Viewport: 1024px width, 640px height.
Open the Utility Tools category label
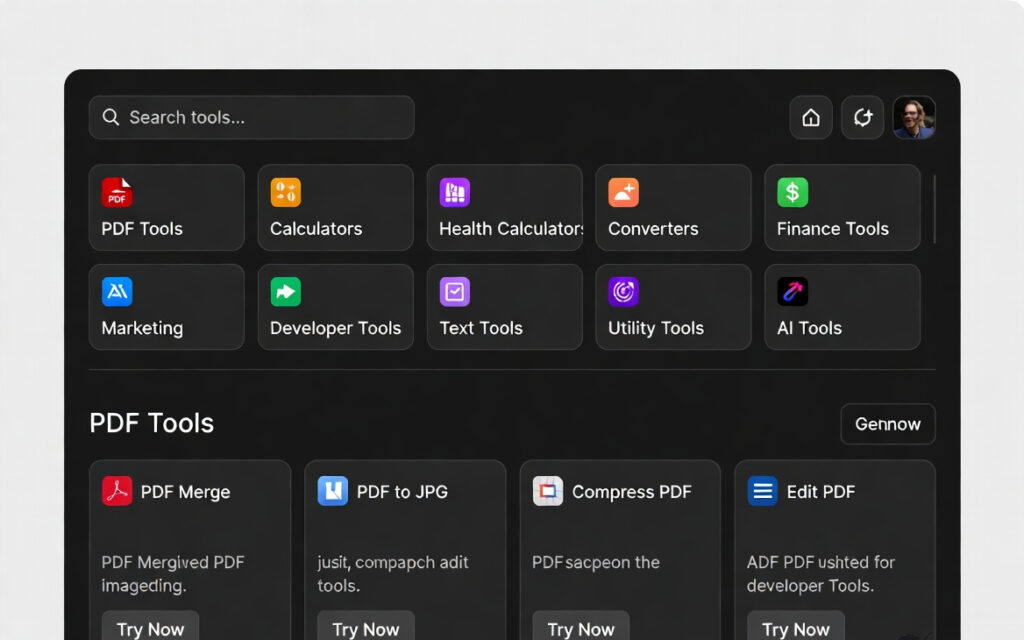pos(656,328)
